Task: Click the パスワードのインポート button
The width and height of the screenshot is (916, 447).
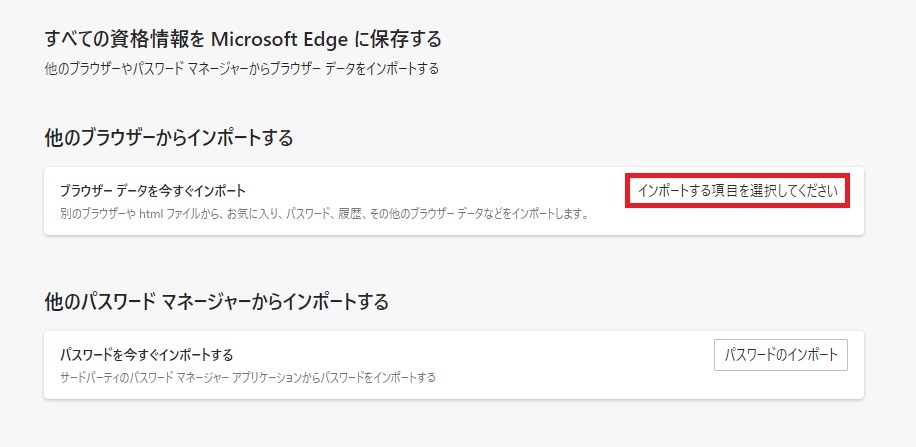Action: 780,355
